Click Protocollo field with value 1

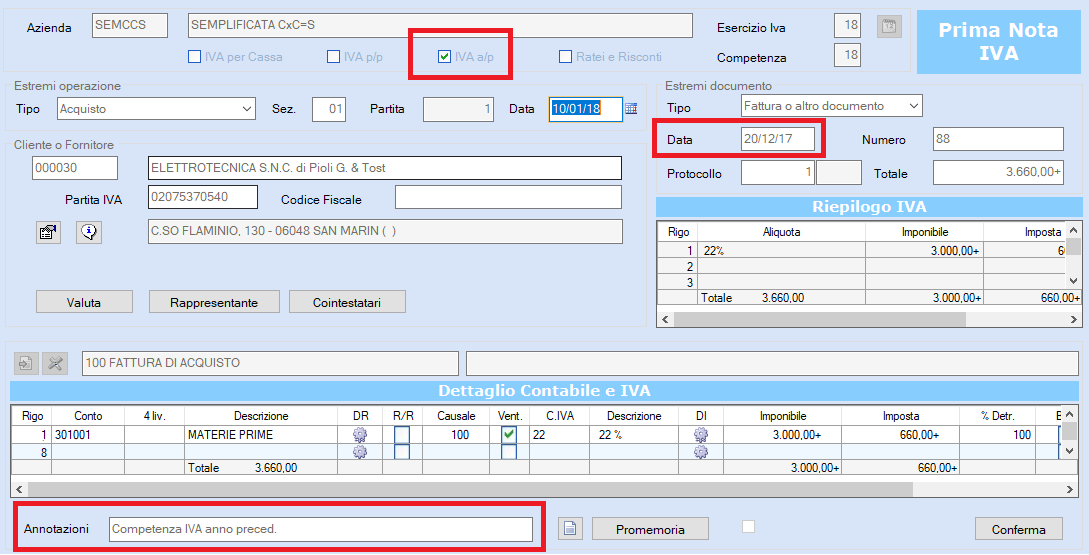(777, 172)
